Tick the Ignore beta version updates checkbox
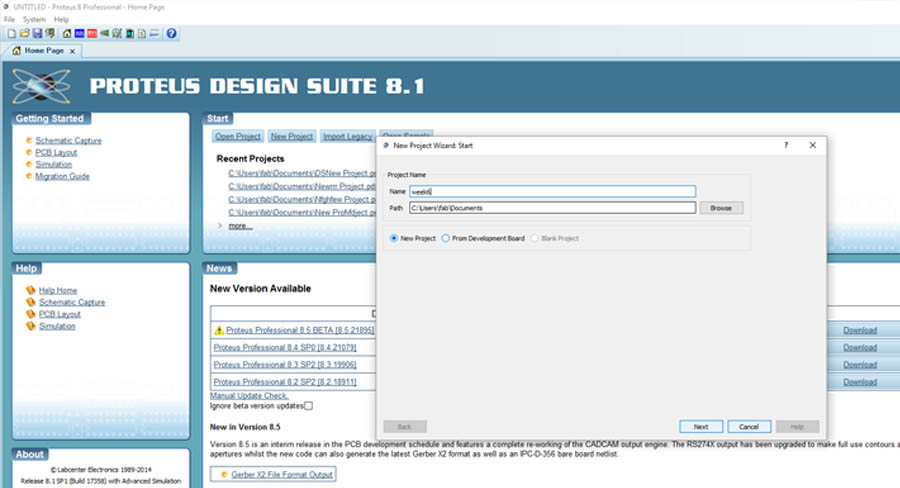This screenshot has width=900, height=488. 309,406
